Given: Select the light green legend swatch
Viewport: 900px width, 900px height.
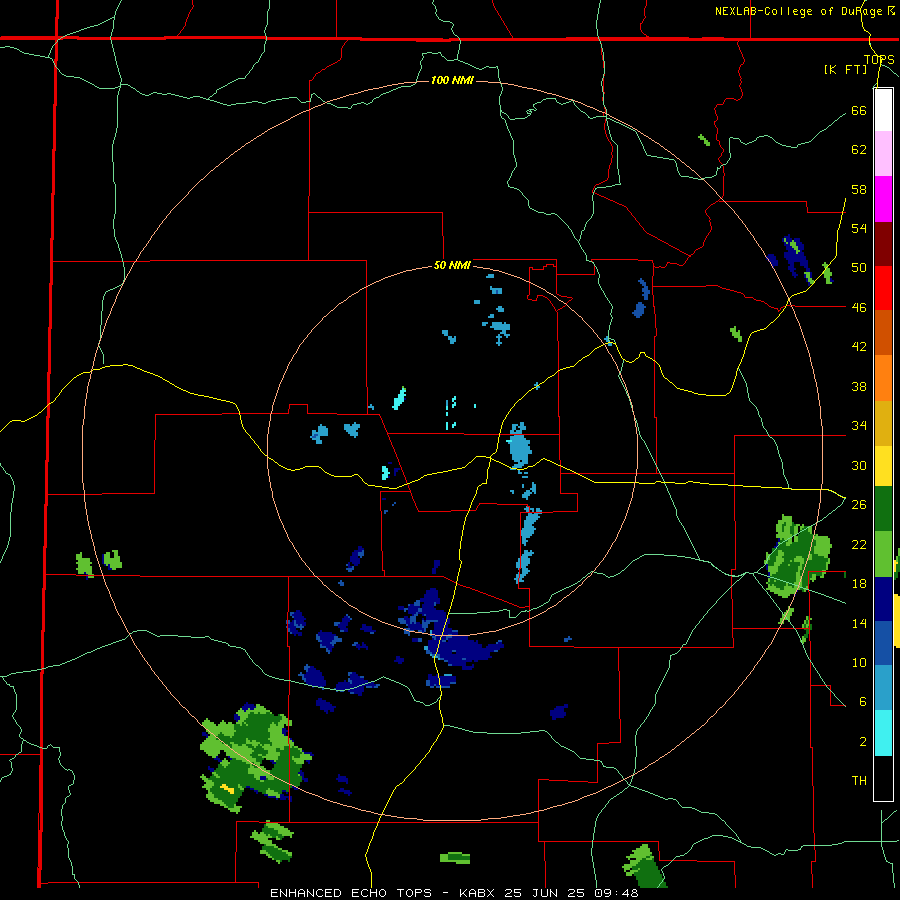Looking at the screenshot, I should tap(883, 554).
